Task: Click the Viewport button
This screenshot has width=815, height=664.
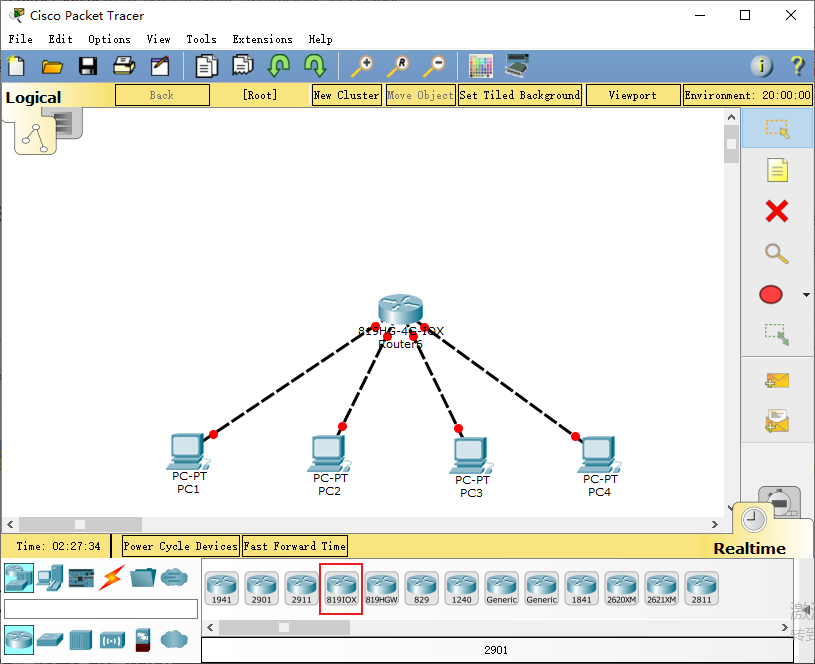Action: point(633,95)
